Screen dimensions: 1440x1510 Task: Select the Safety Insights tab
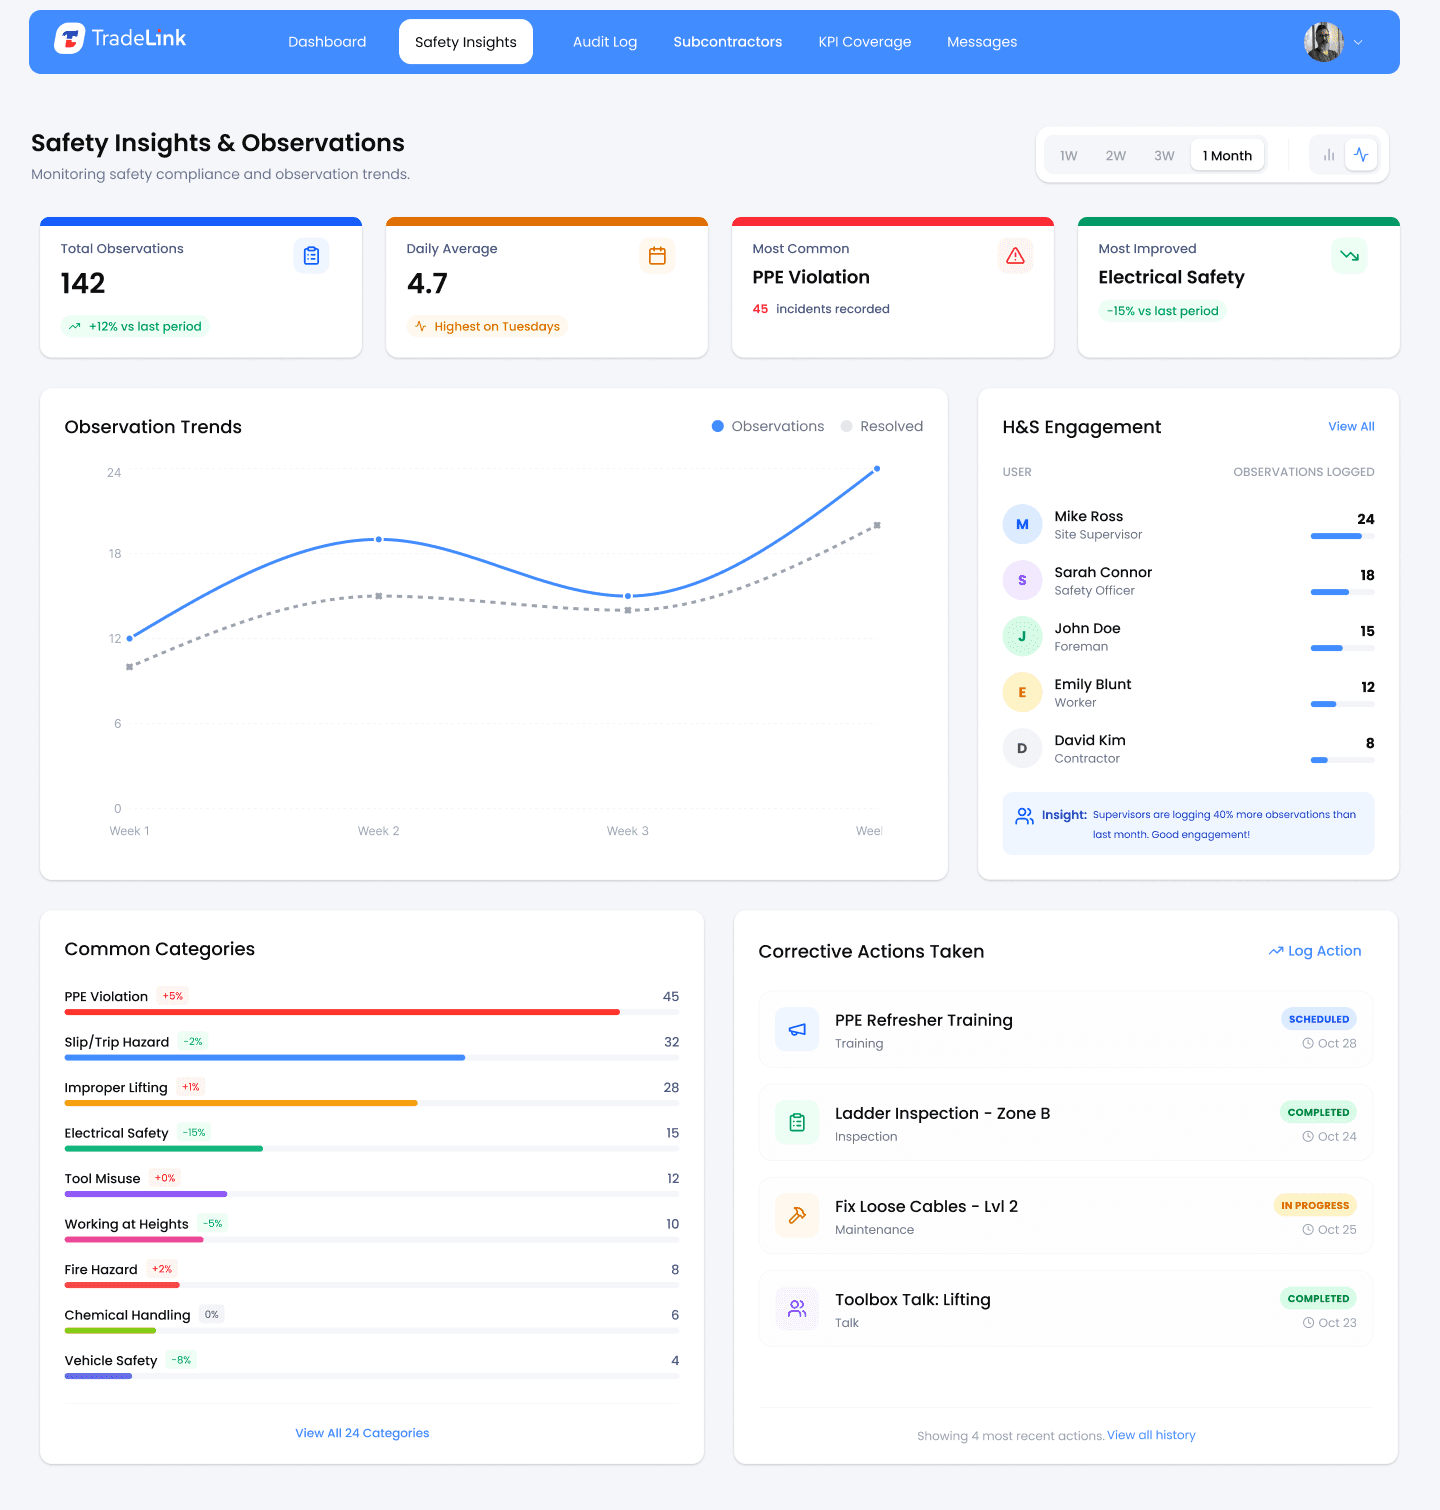[x=466, y=42]
